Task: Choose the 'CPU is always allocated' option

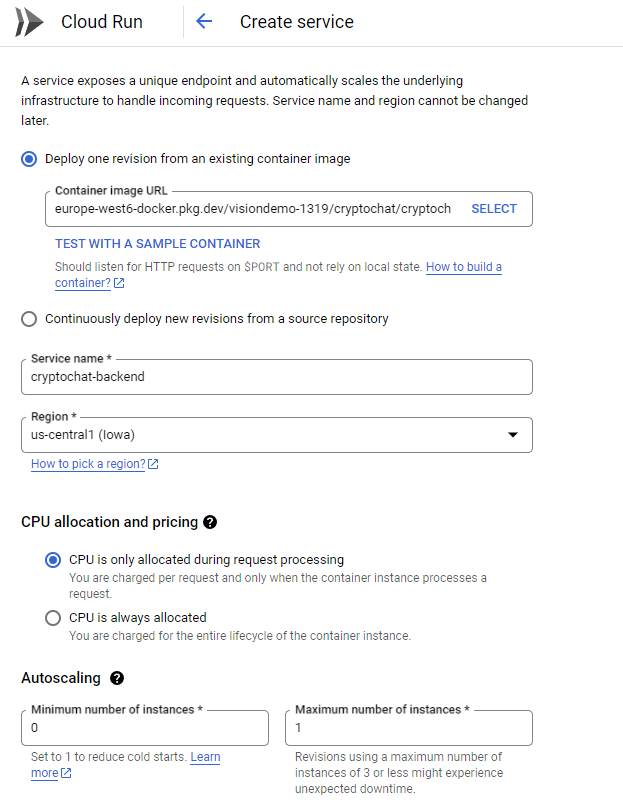Action: 53,618
